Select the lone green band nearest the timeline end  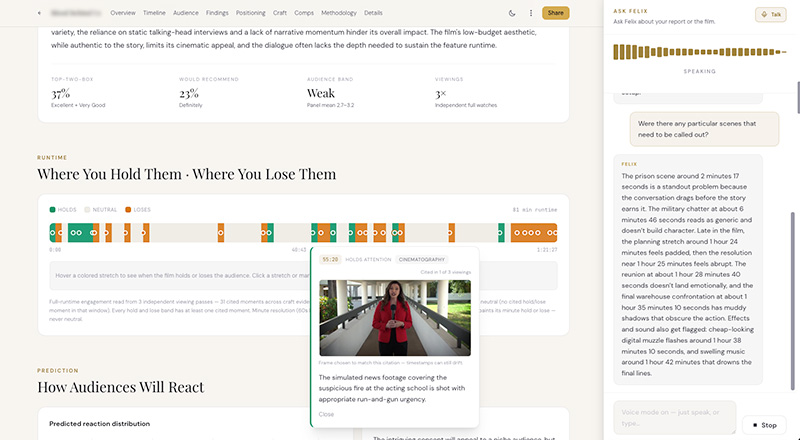tap(502, 233)
